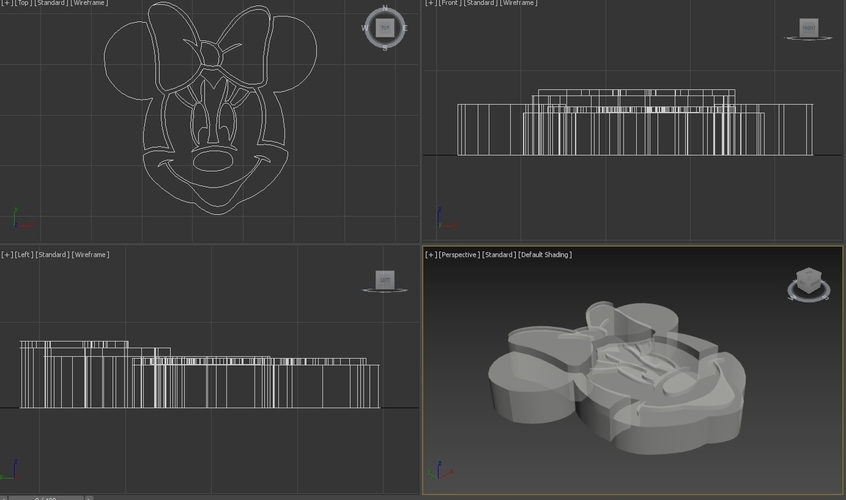Open the [+] general menu of the Front viewport
The width and height of the screenshot is (846, 500).
point(431,3)
